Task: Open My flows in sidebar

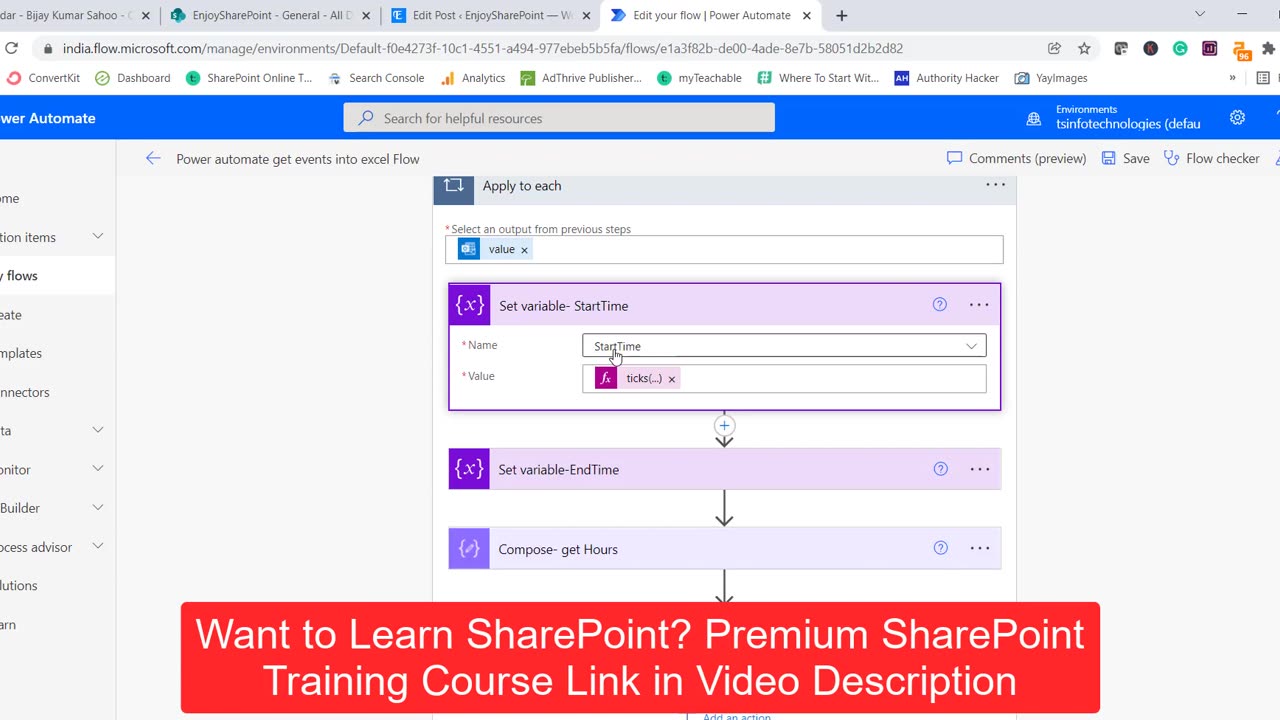Action: coord(57,276)
